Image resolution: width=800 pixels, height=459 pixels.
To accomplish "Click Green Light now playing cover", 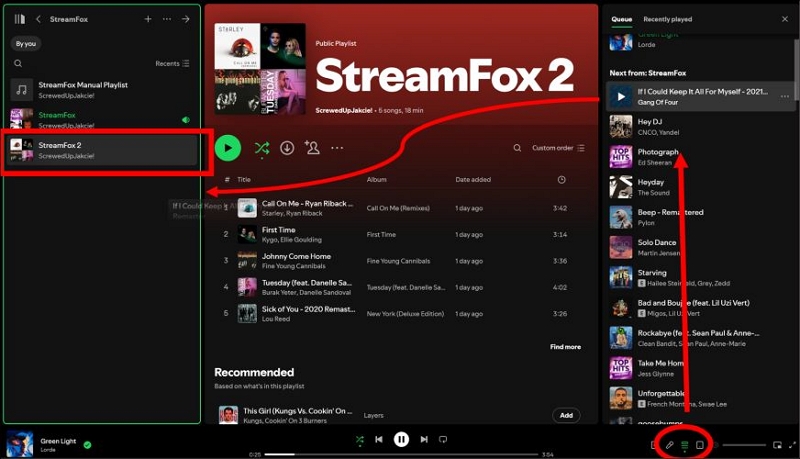I will point(20,444).
